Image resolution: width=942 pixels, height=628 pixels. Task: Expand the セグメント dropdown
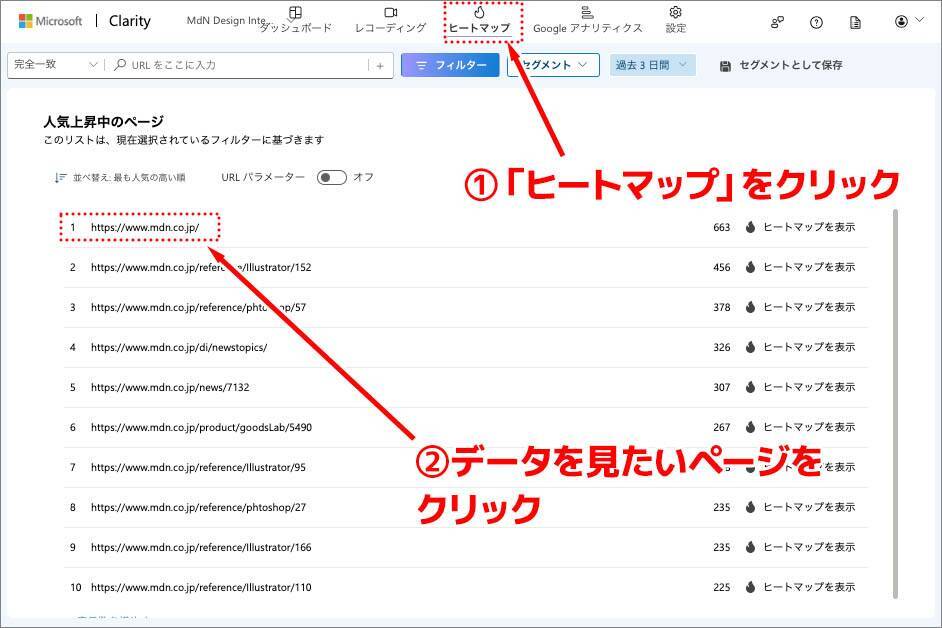(x=553, y=65)
